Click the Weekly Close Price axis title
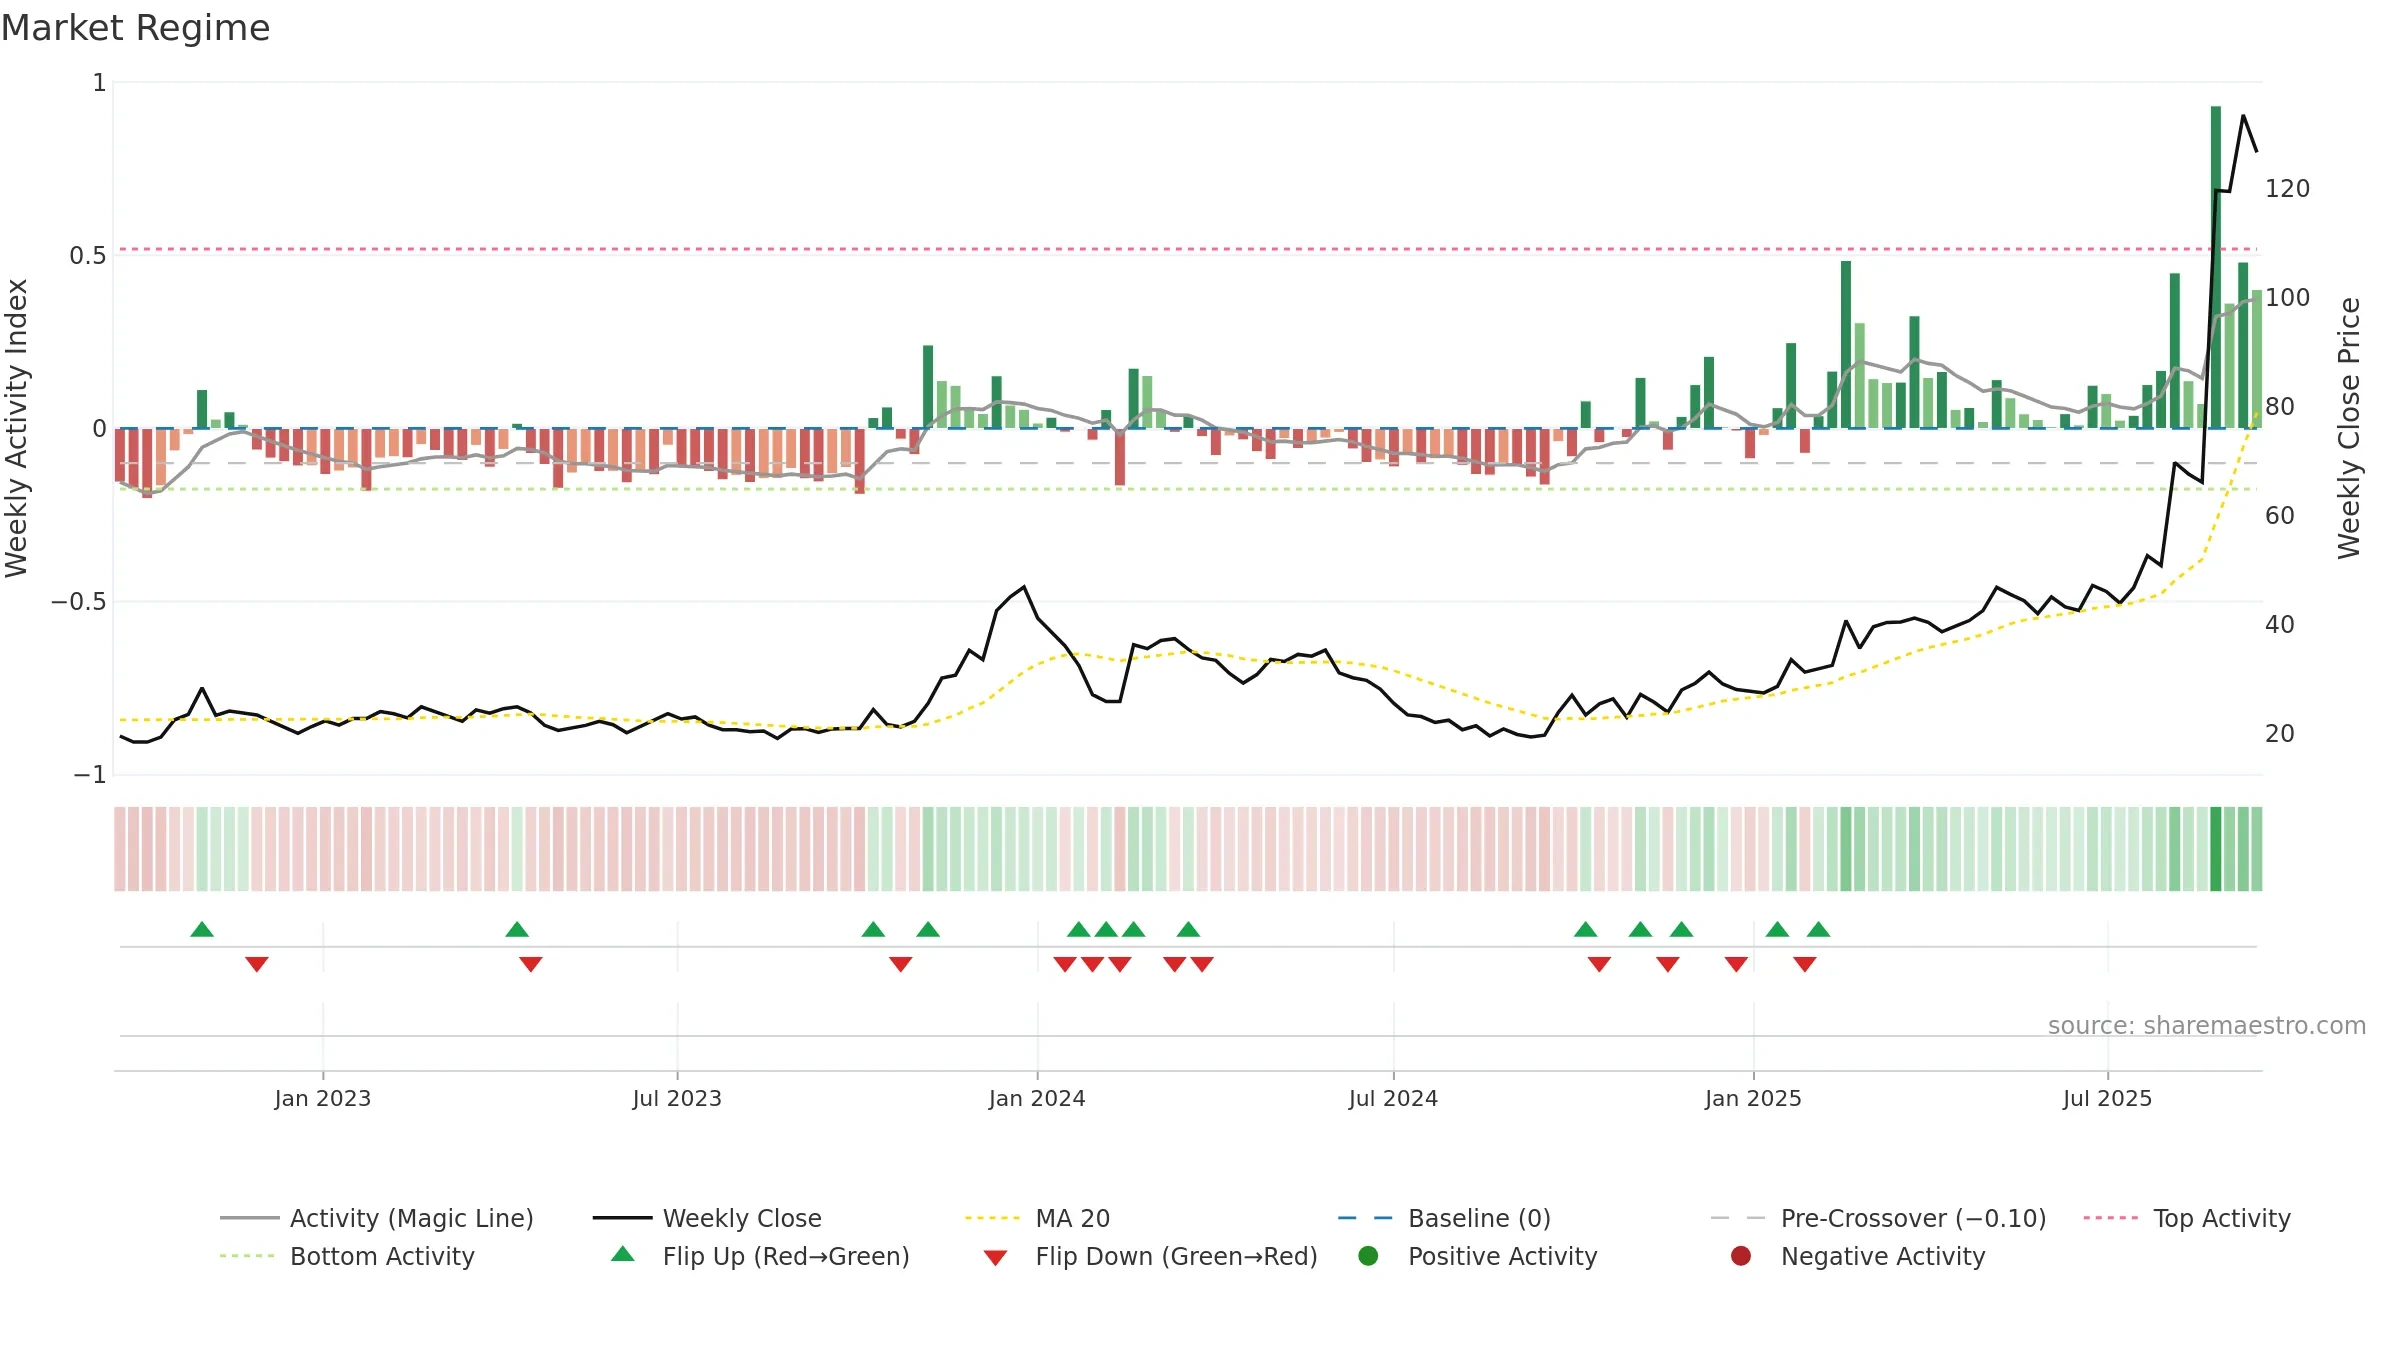2400x1350 pixels. 2349,428
